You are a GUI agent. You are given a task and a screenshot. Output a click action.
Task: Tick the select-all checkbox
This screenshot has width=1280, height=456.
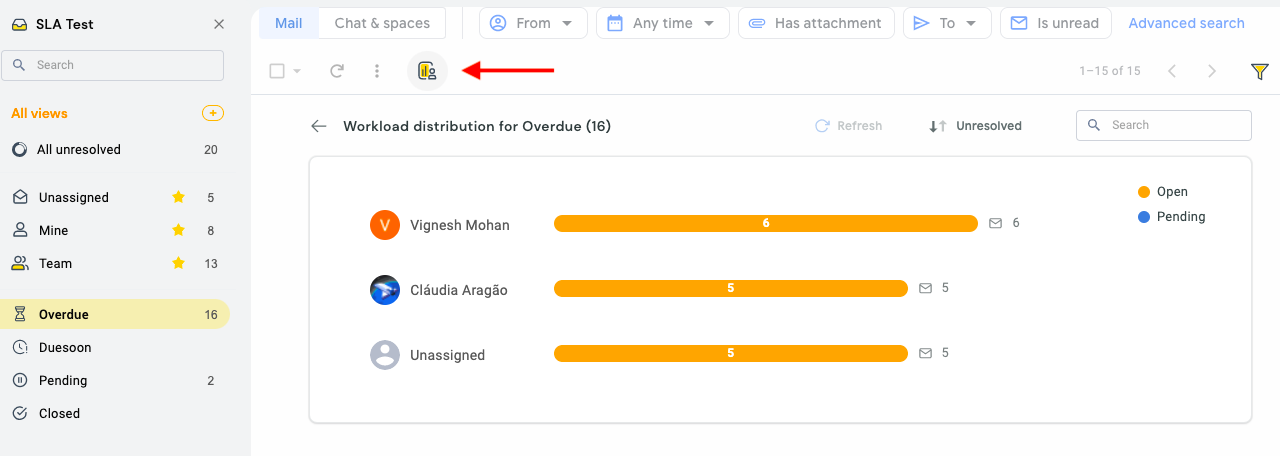278,71
